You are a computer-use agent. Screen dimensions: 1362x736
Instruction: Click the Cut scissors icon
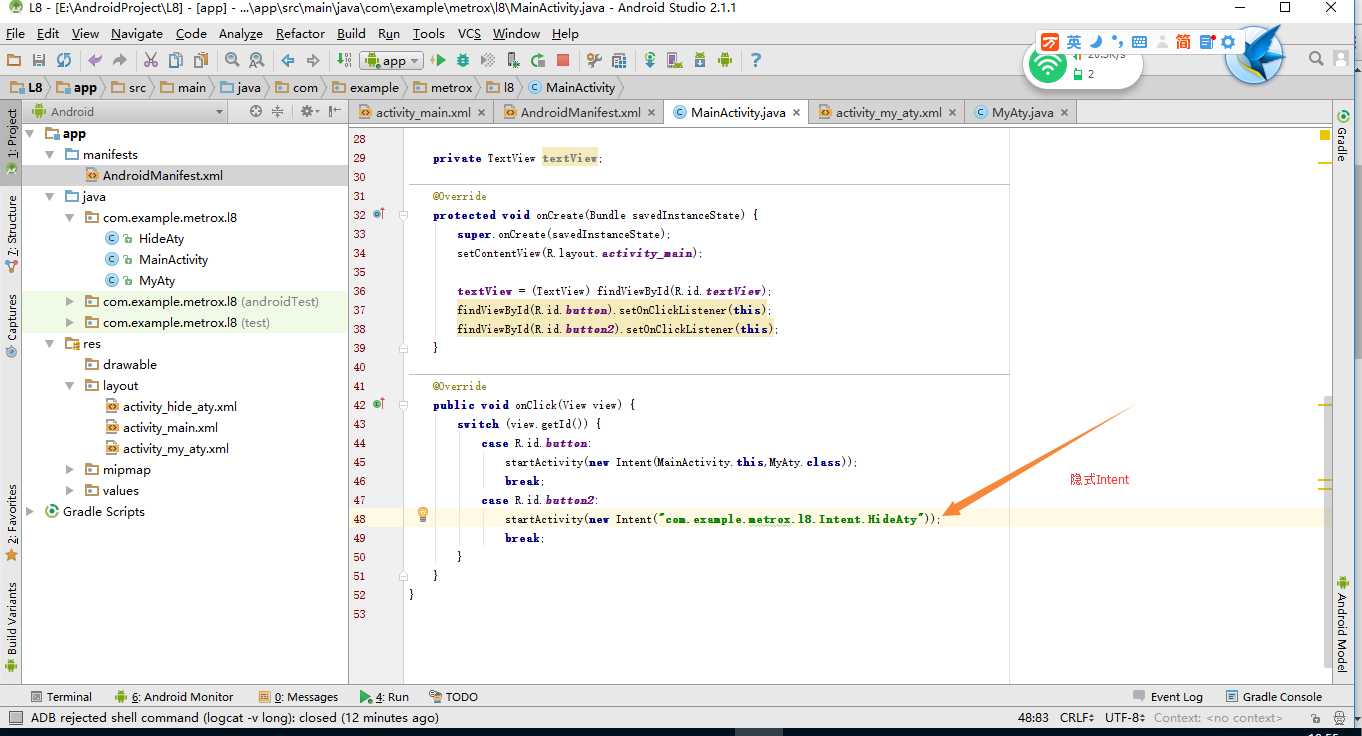pos(151,60)
